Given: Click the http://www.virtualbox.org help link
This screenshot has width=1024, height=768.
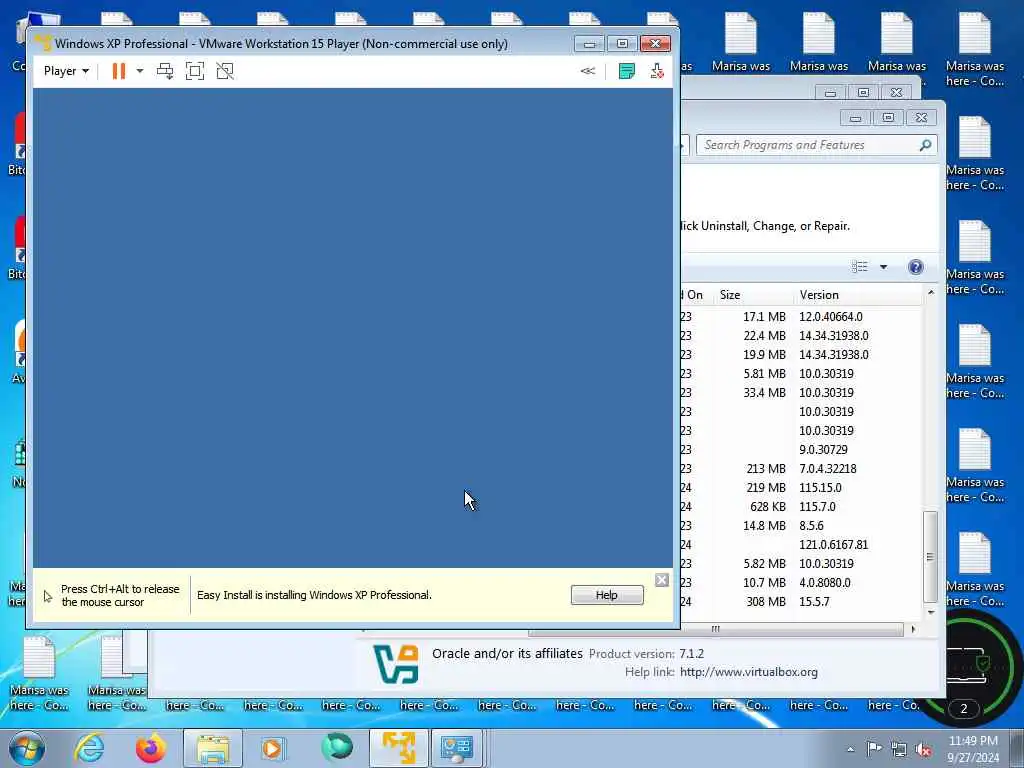Looking at the screenshot, I should (748, 672).
